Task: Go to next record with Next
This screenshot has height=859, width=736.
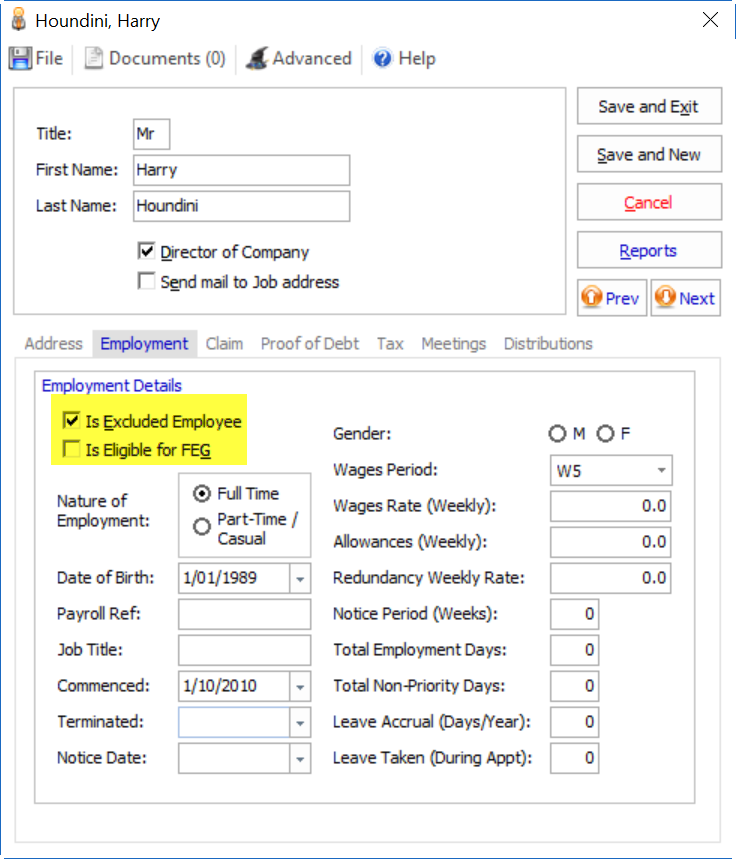Action: tap(686, 298)
